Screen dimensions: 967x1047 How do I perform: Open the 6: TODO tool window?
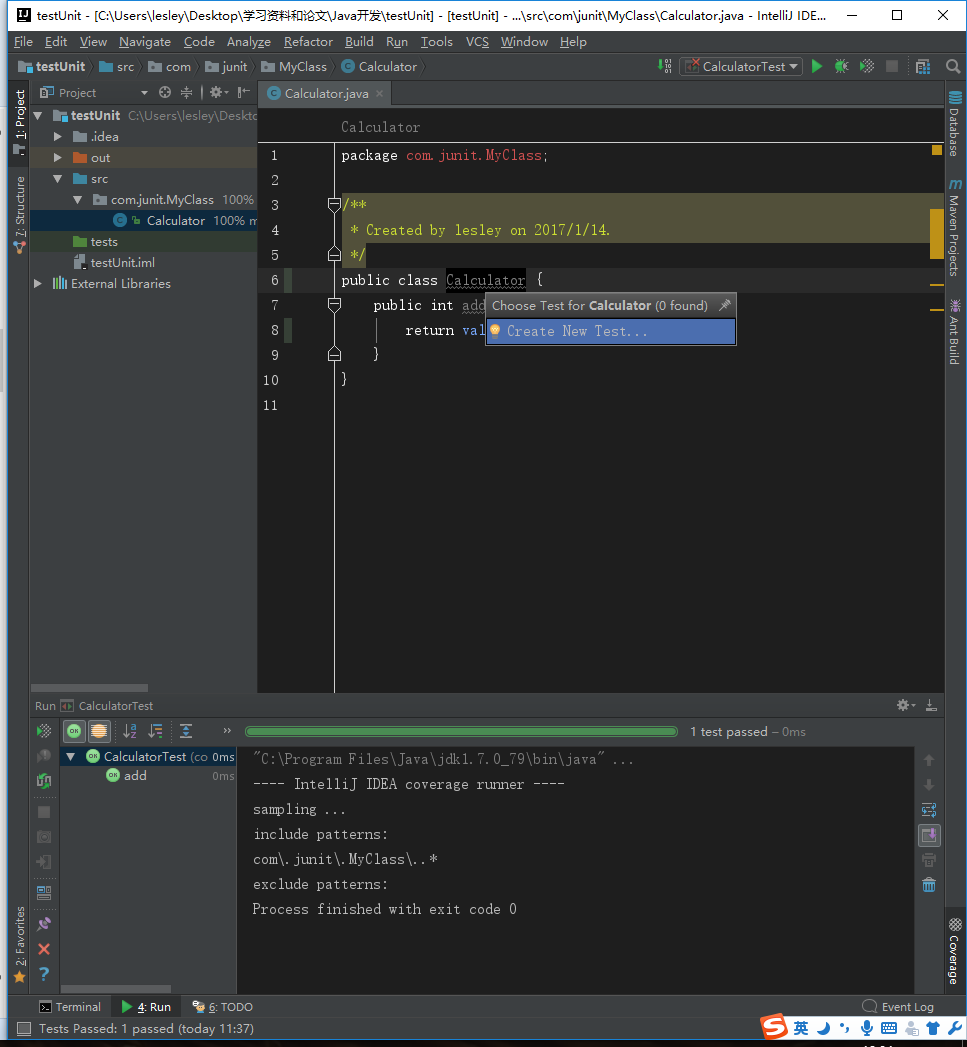pyautogui.click(x=222, y=1006)
